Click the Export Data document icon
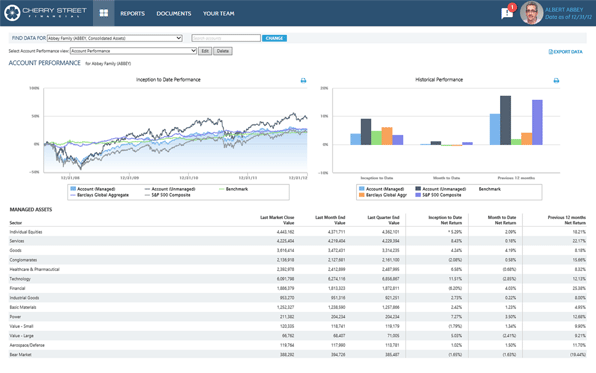 pyautogui.click(x=550, y=52)
